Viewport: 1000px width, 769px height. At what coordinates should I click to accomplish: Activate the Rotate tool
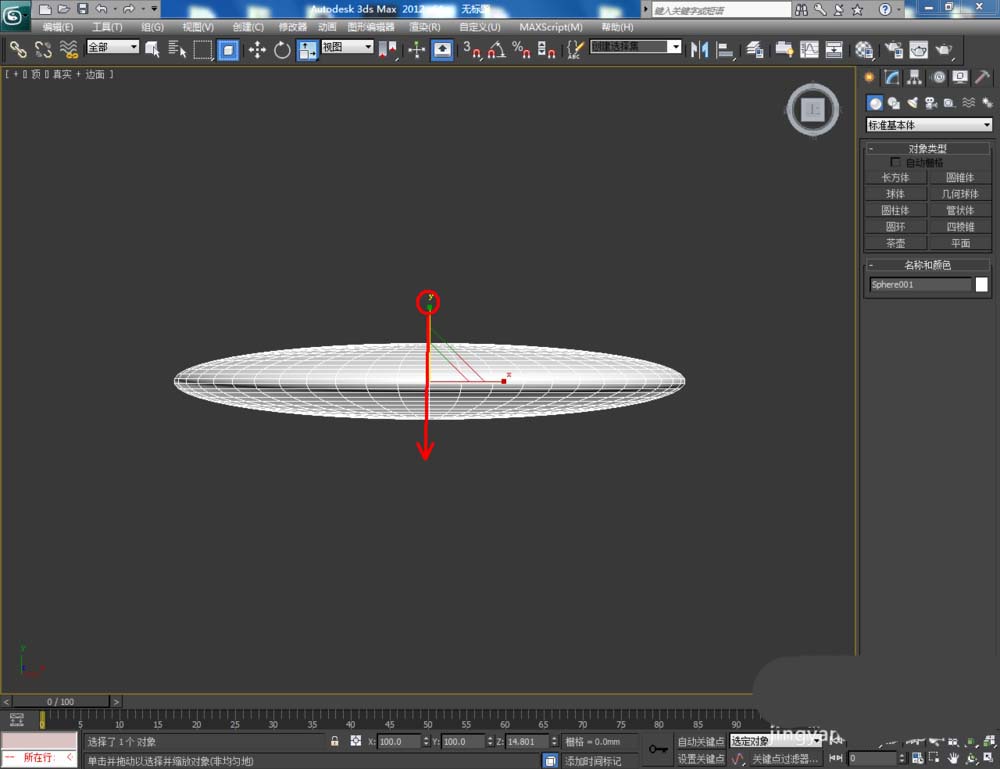[x=282, y=49]
